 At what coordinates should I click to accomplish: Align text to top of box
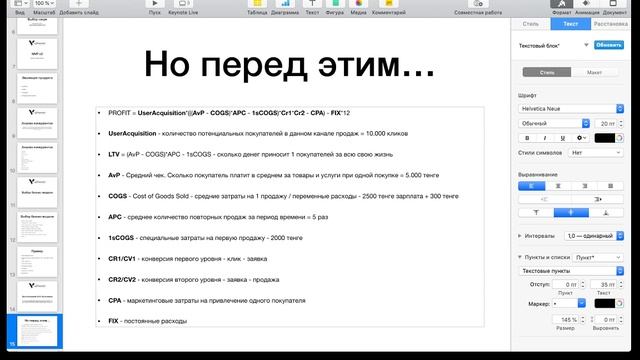(536, 213)
